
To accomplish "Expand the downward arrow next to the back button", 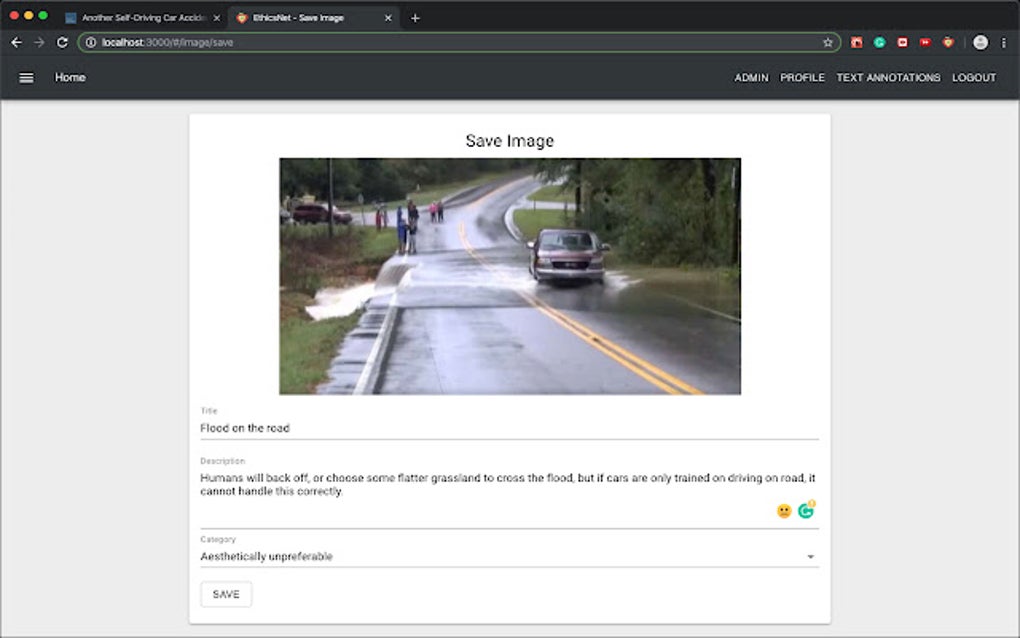I will tap(37, 42).
